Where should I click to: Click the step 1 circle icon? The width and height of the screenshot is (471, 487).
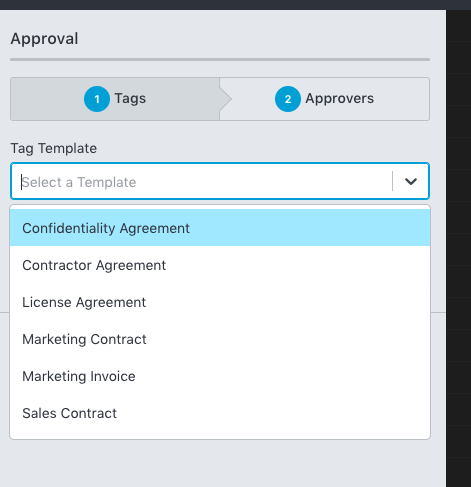click(x=97, y=99)
